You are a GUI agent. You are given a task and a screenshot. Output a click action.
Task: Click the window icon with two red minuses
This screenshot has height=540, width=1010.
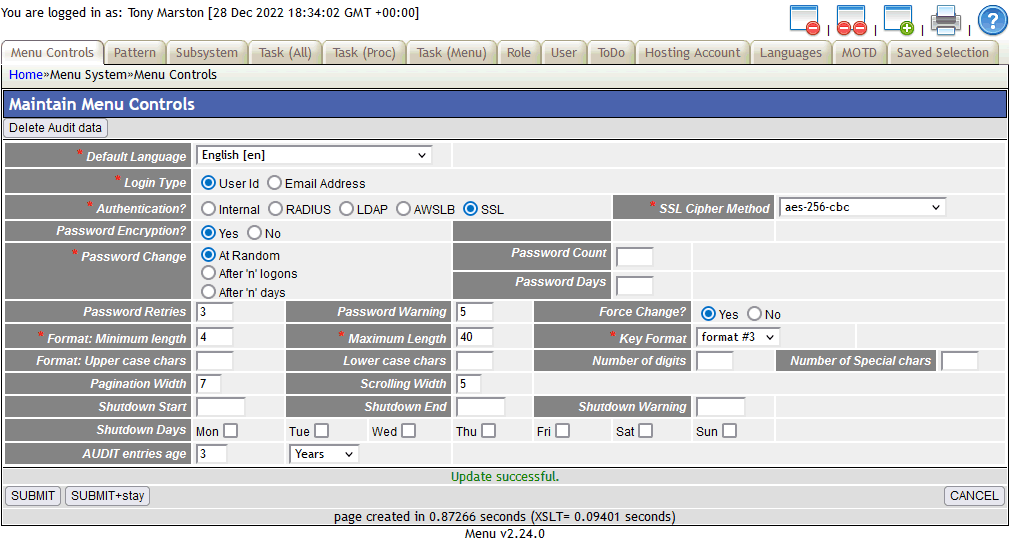point(852,20)
